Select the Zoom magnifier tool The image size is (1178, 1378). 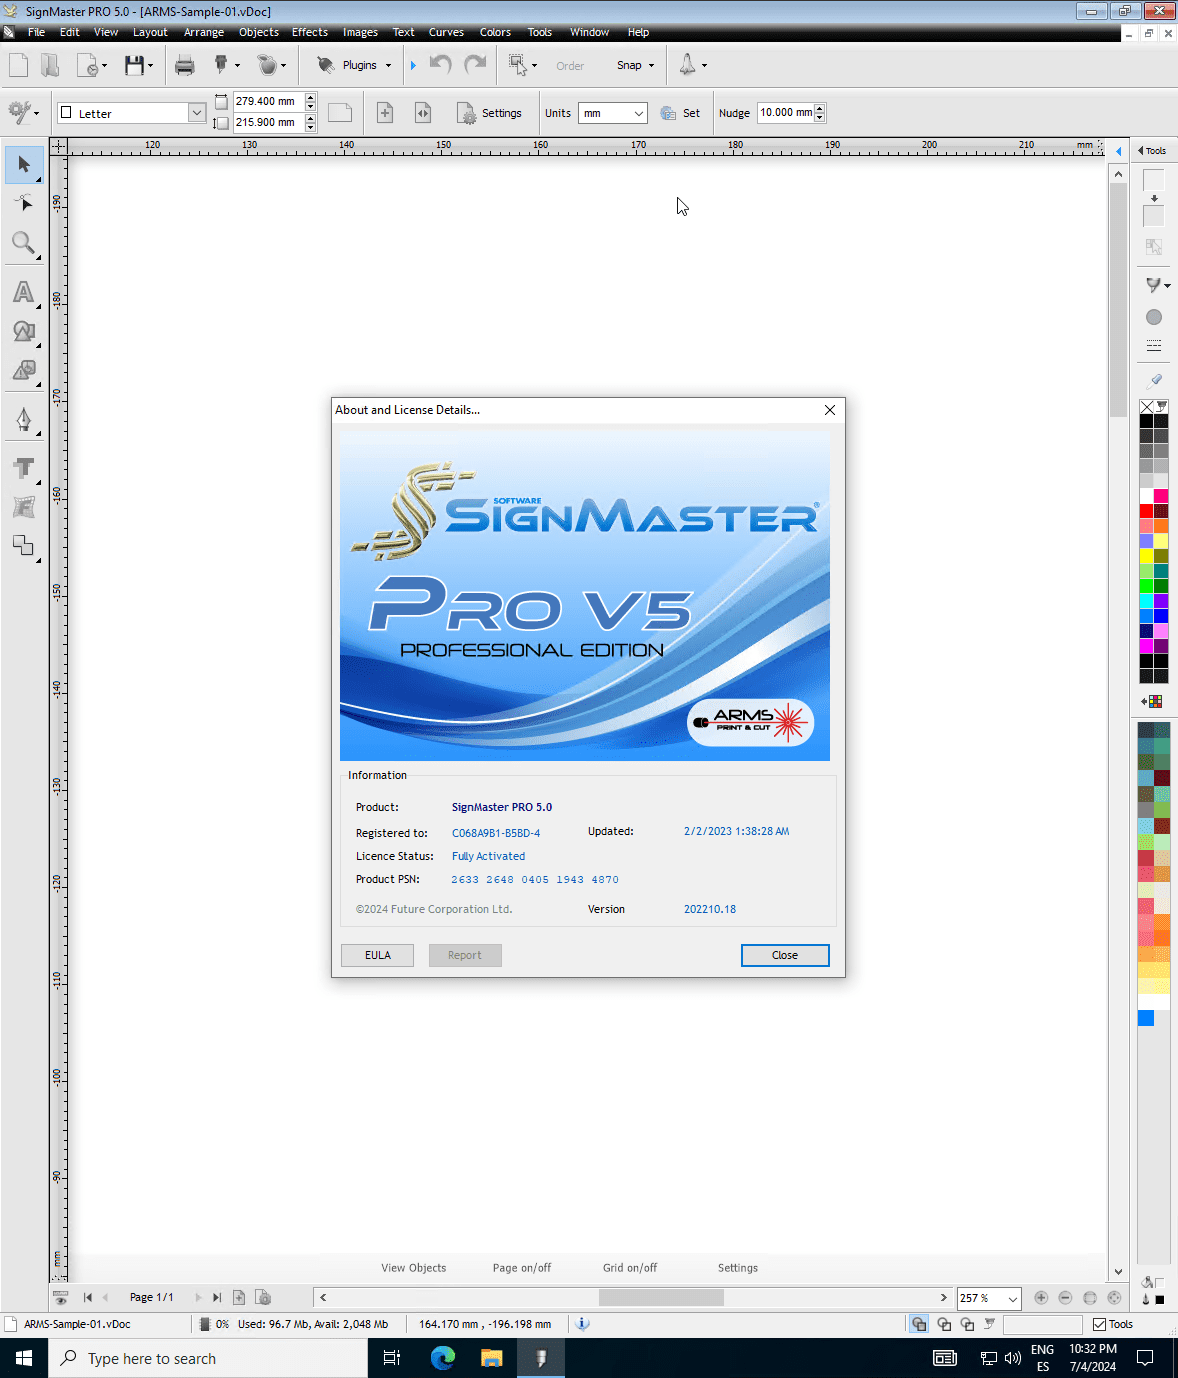pos(23,243)
